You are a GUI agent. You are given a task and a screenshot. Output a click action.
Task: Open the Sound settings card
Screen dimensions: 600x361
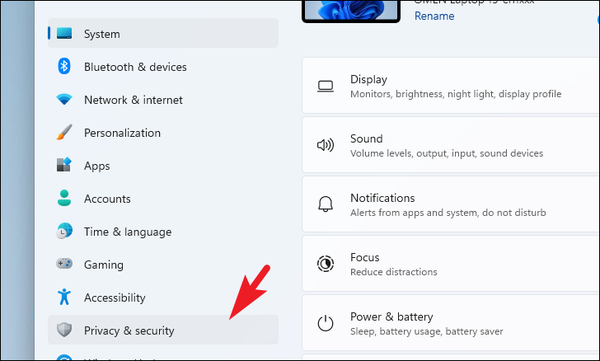coord(451,145)
